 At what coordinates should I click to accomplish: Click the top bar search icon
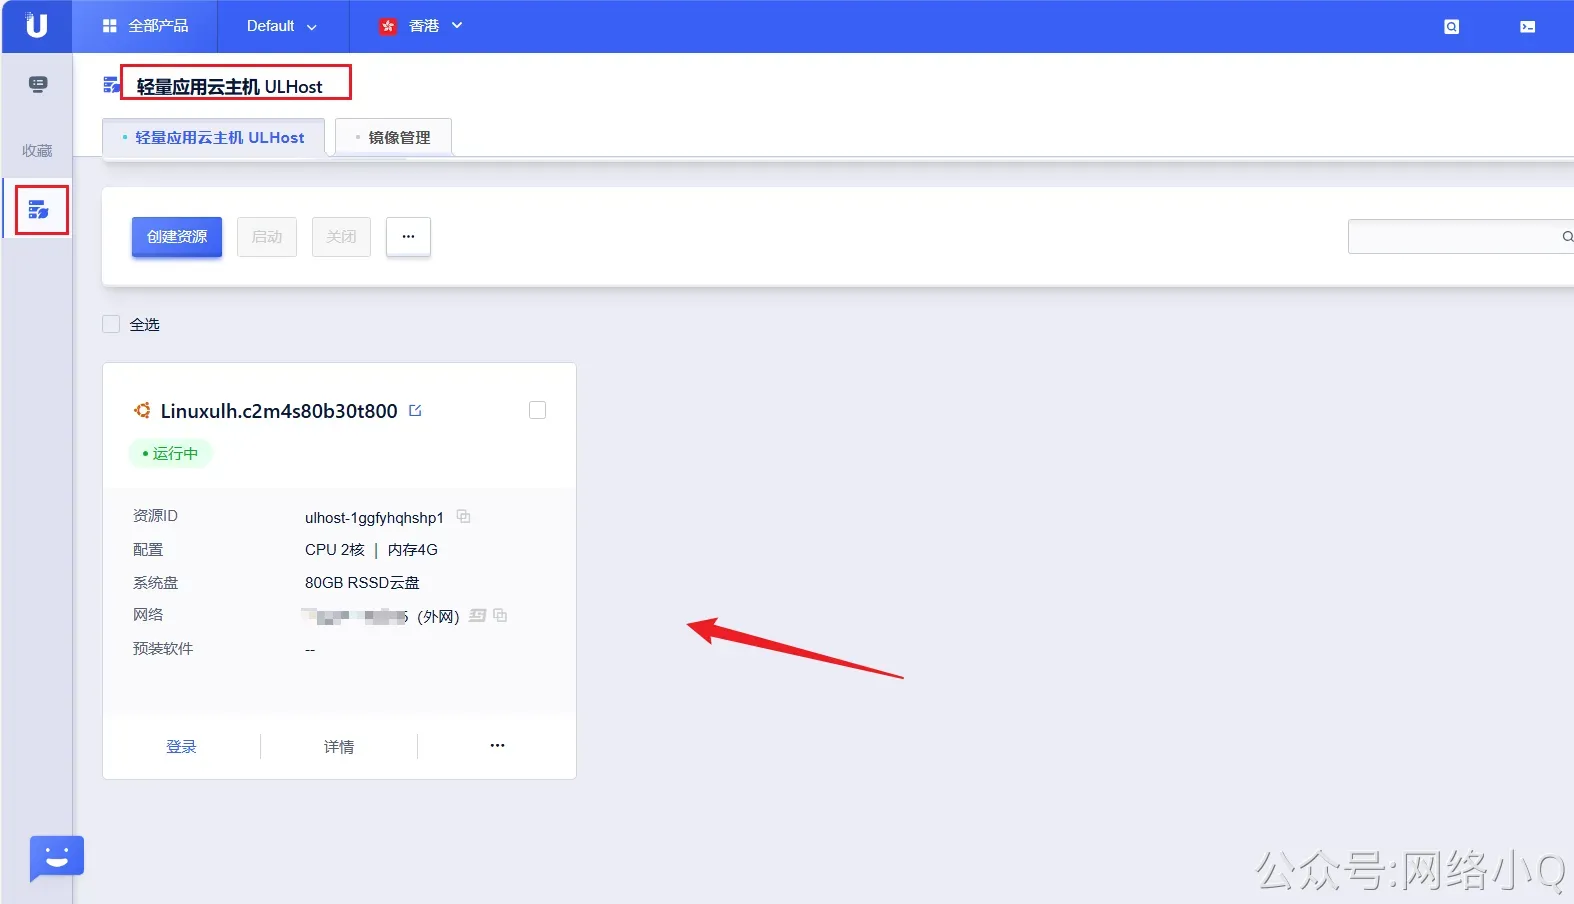click(x=1451, y=27)
